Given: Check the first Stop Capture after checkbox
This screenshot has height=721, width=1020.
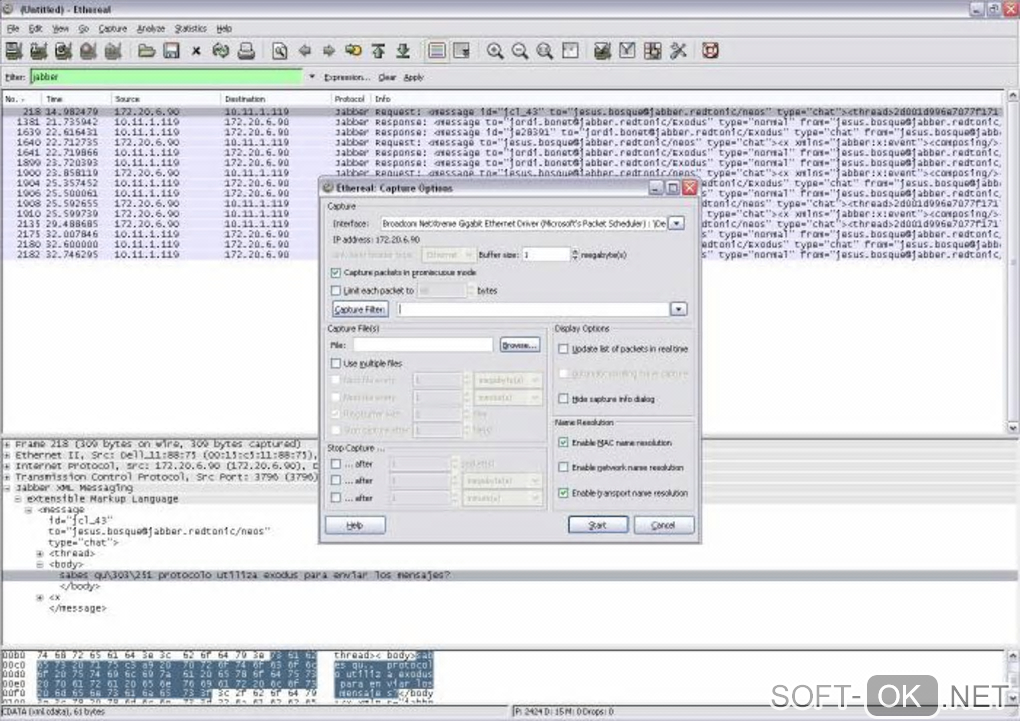Looking at the screenshot, I should click(x=336, y=464).
